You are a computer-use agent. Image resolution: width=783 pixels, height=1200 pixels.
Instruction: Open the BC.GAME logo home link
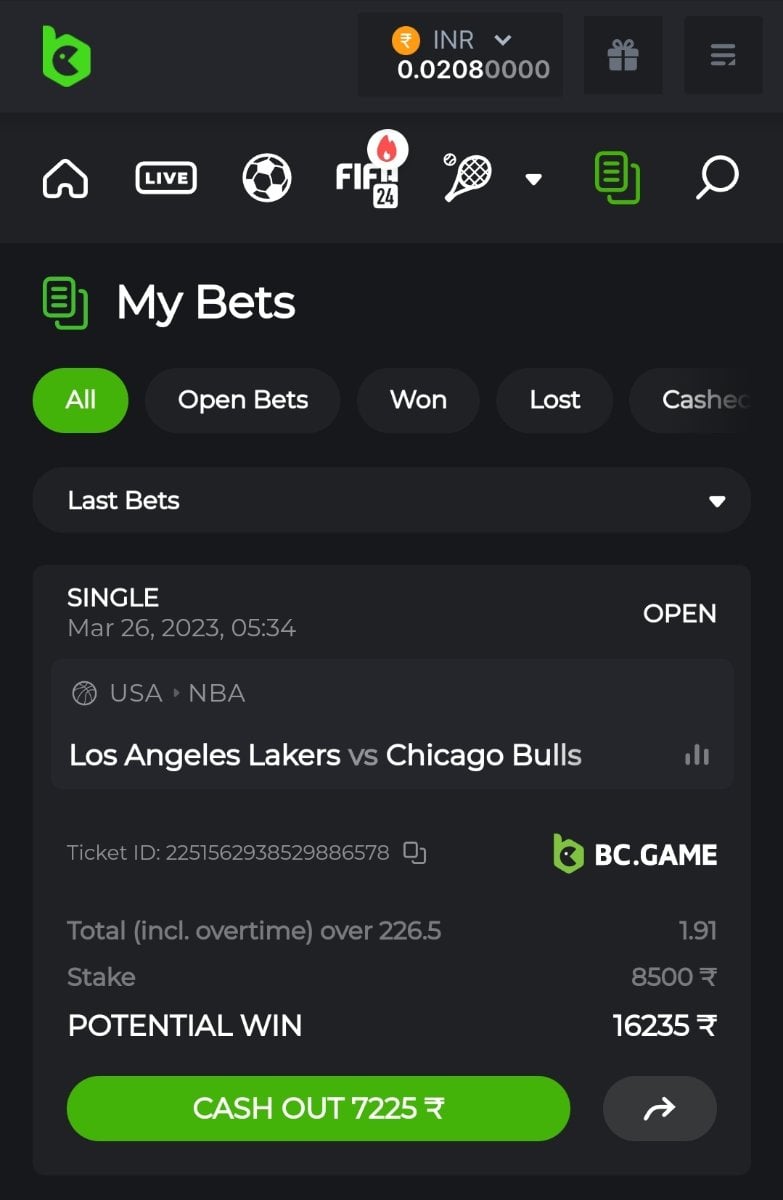(x=66, y=55)
